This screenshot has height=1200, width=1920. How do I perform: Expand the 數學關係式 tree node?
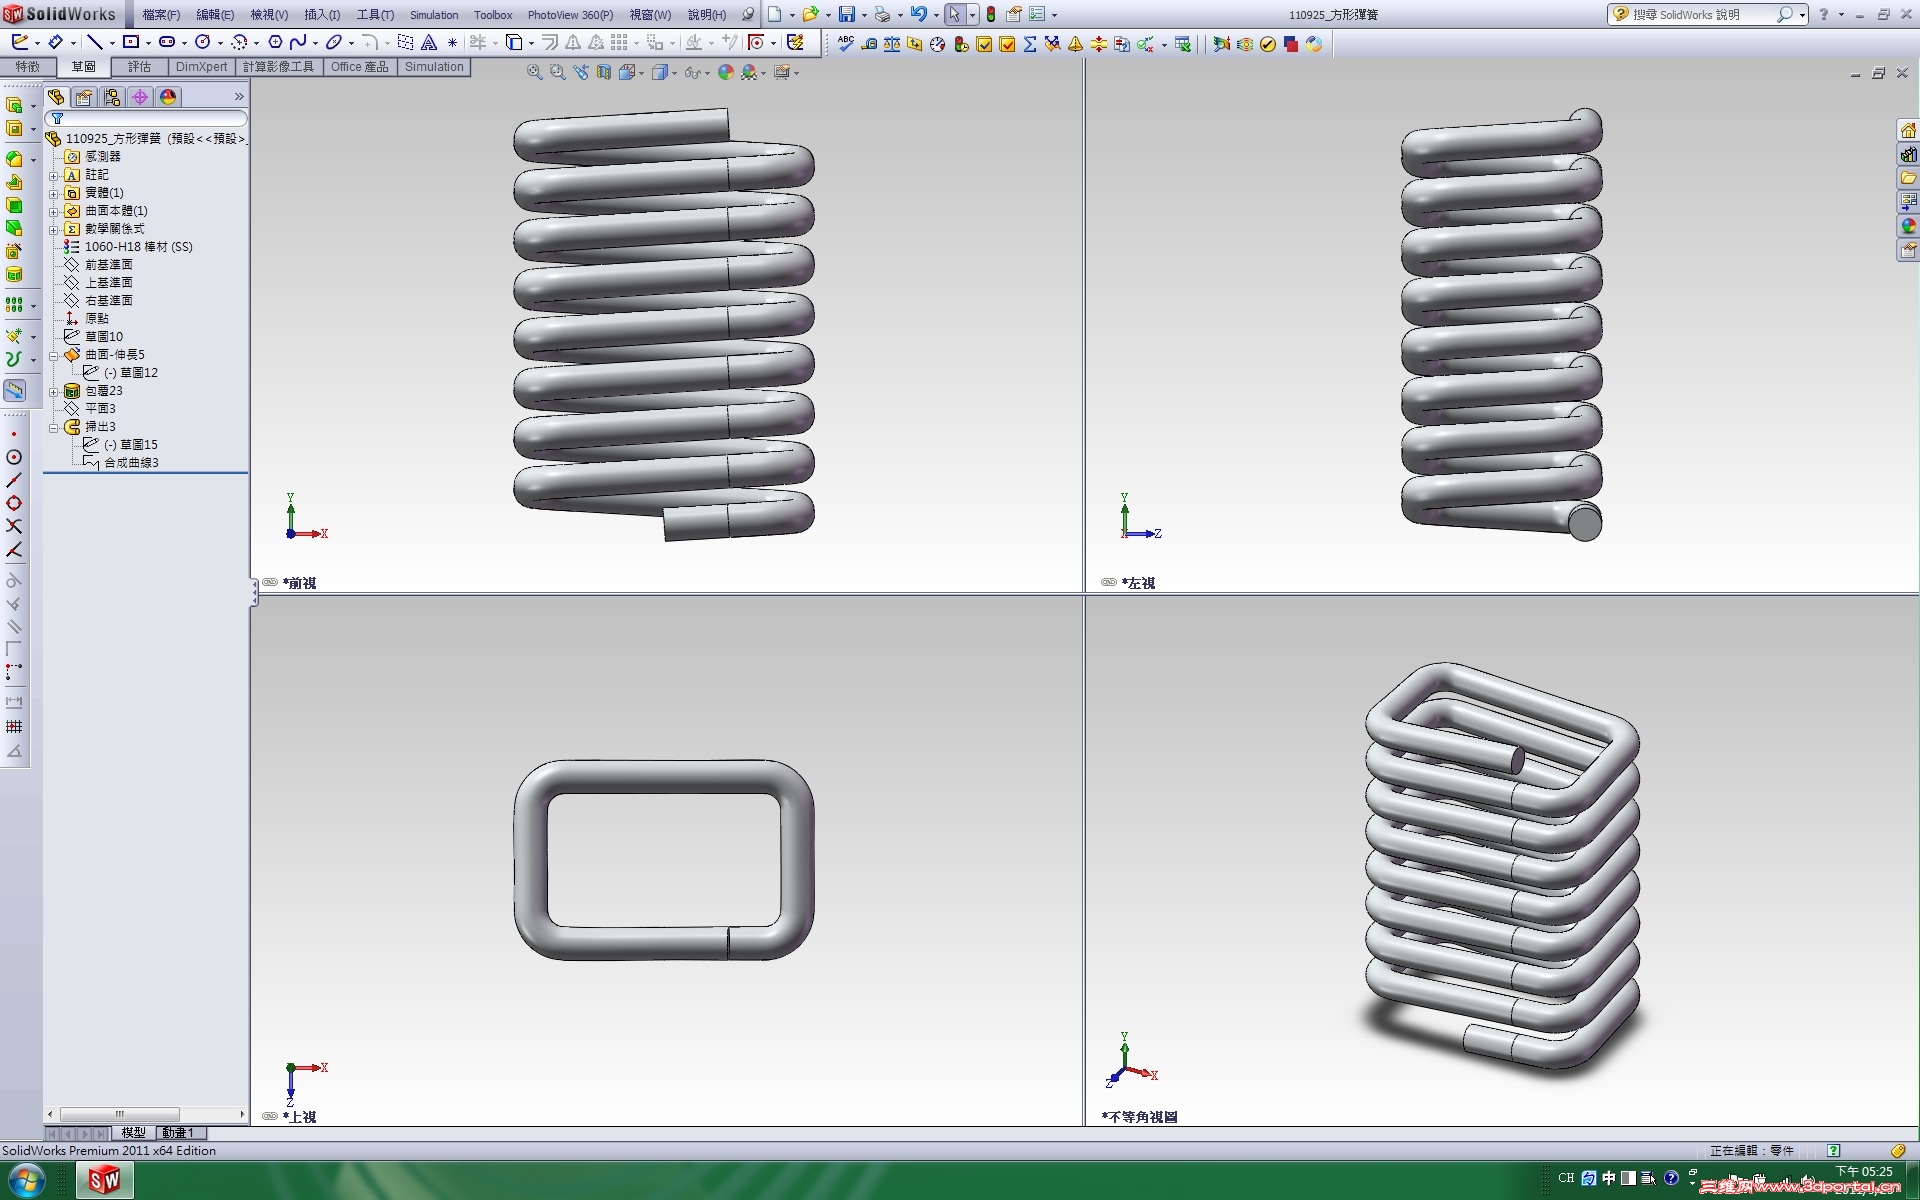click(54, 229)
